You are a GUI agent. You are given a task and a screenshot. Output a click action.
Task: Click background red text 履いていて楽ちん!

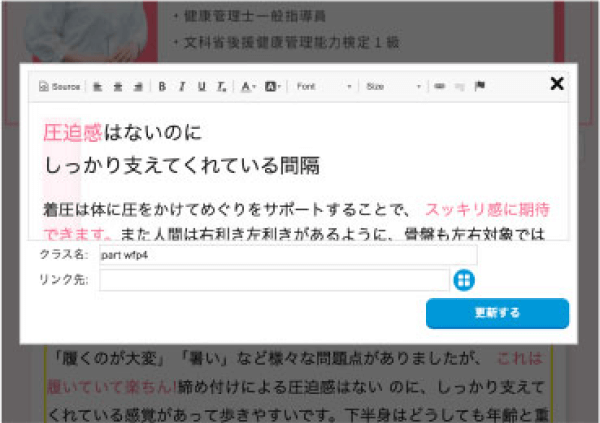[x=111, y=387]
